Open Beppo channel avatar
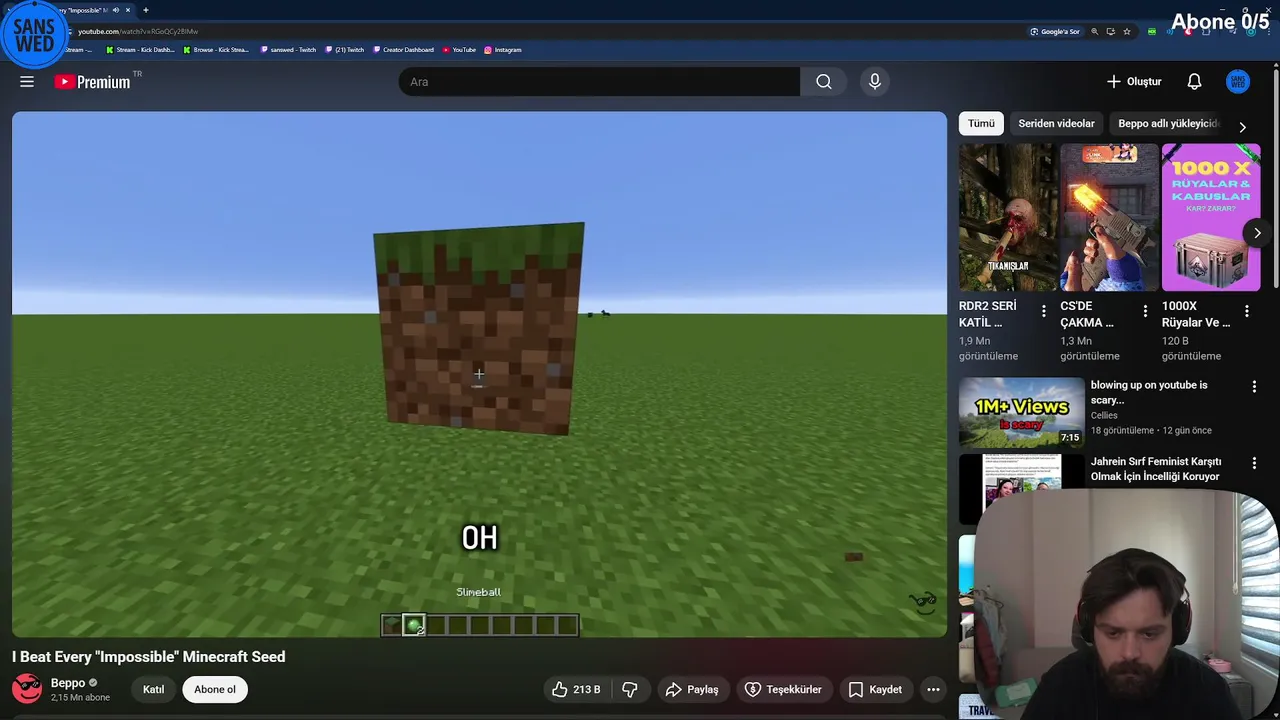 [x=27, y=689]
